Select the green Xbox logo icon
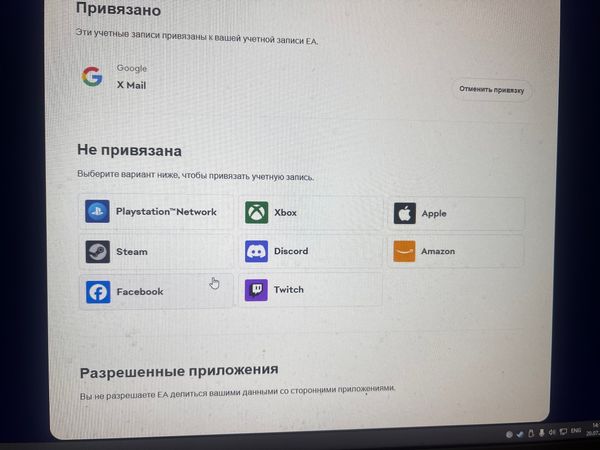The image size is (600, 450). click(256, 212)
